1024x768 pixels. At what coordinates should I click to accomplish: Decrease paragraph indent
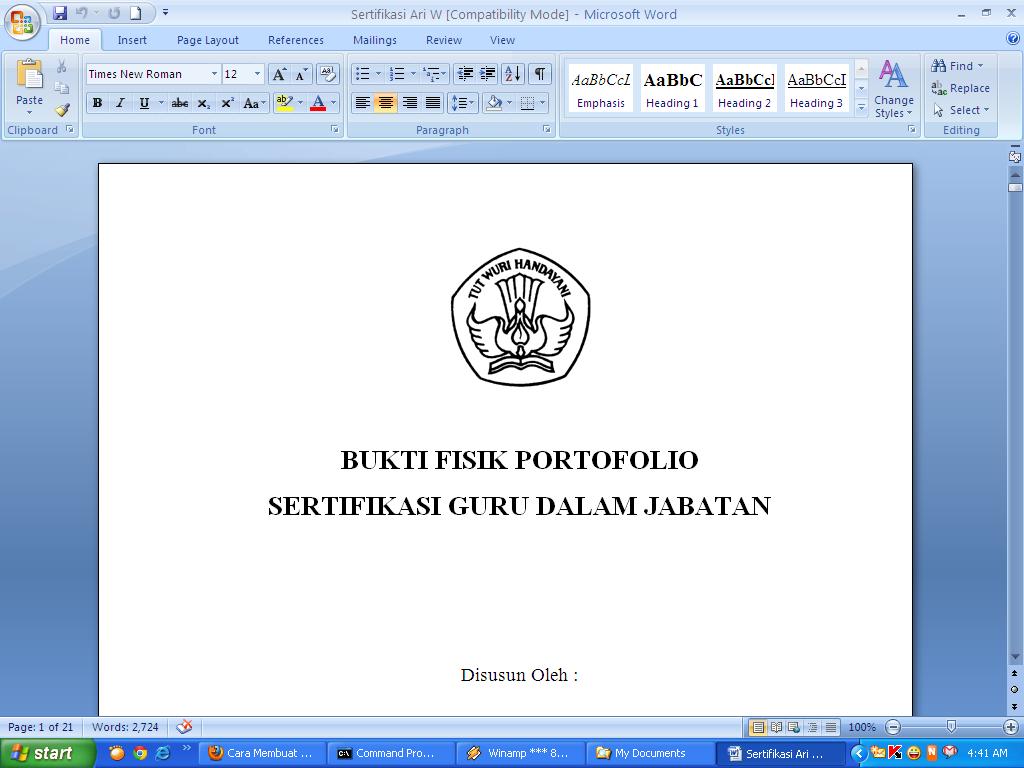[x=465, y=74]
